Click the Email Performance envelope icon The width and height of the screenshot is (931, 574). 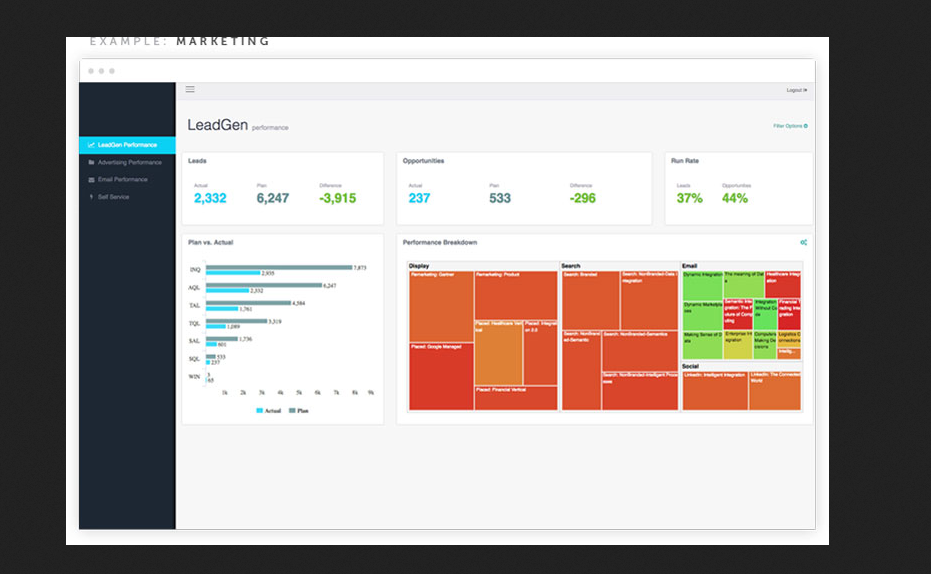pyautogui.click(x=91, y=180)
